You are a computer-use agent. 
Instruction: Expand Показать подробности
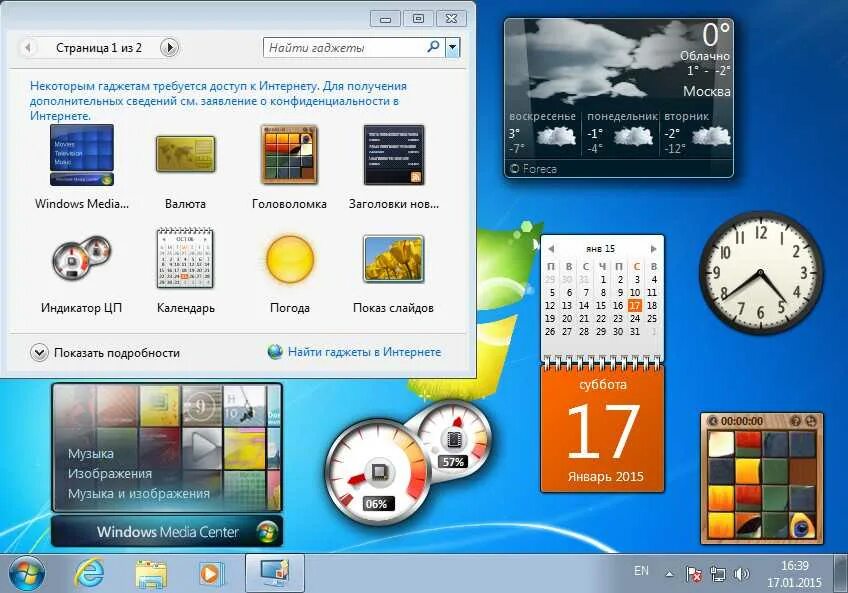point(105,353)
